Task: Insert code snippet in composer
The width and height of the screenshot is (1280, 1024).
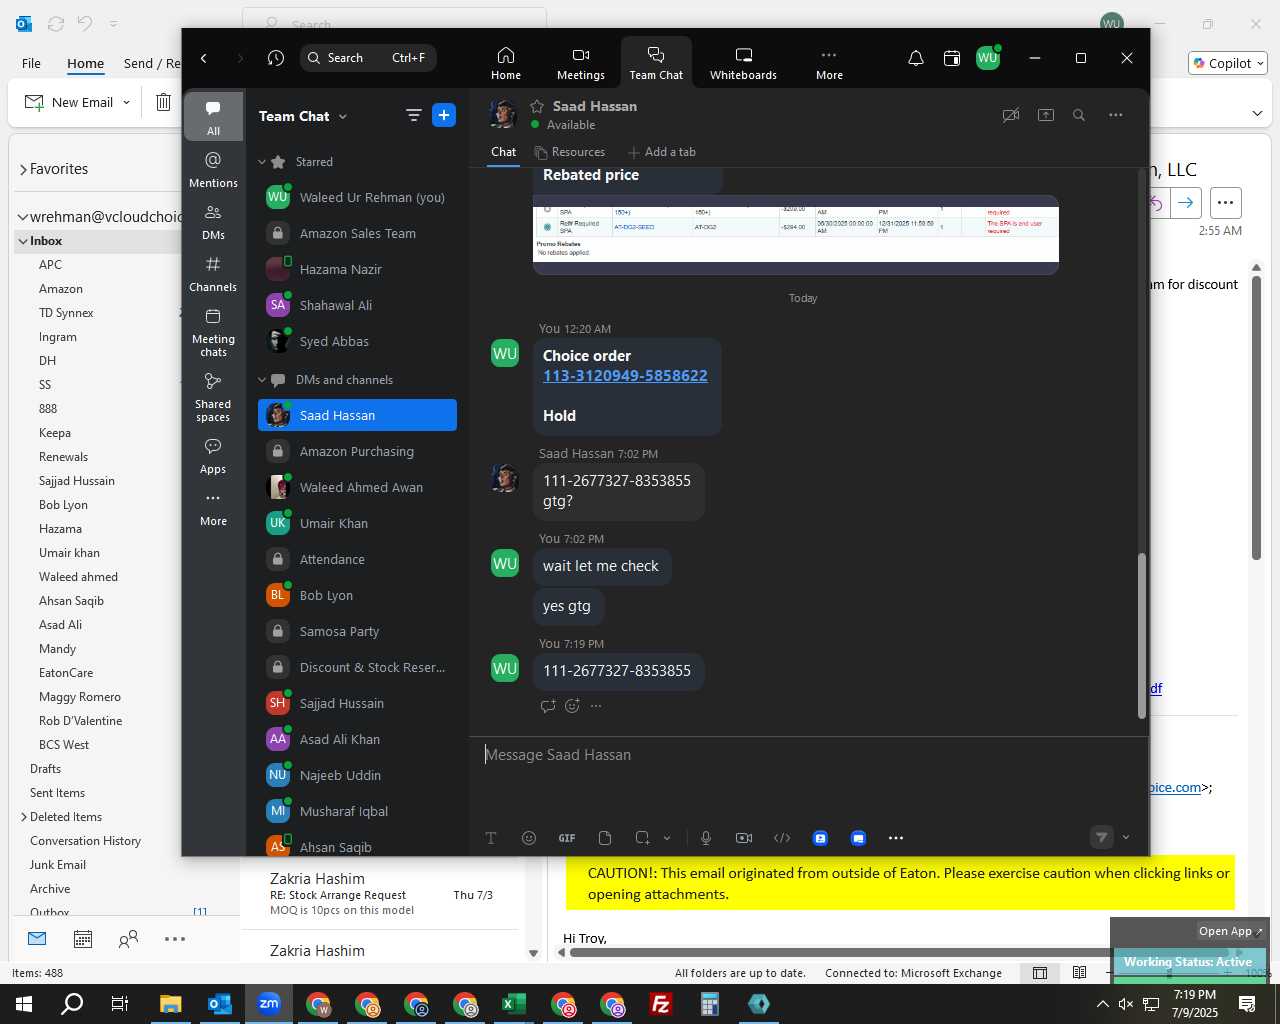Action: coord(782,838)
